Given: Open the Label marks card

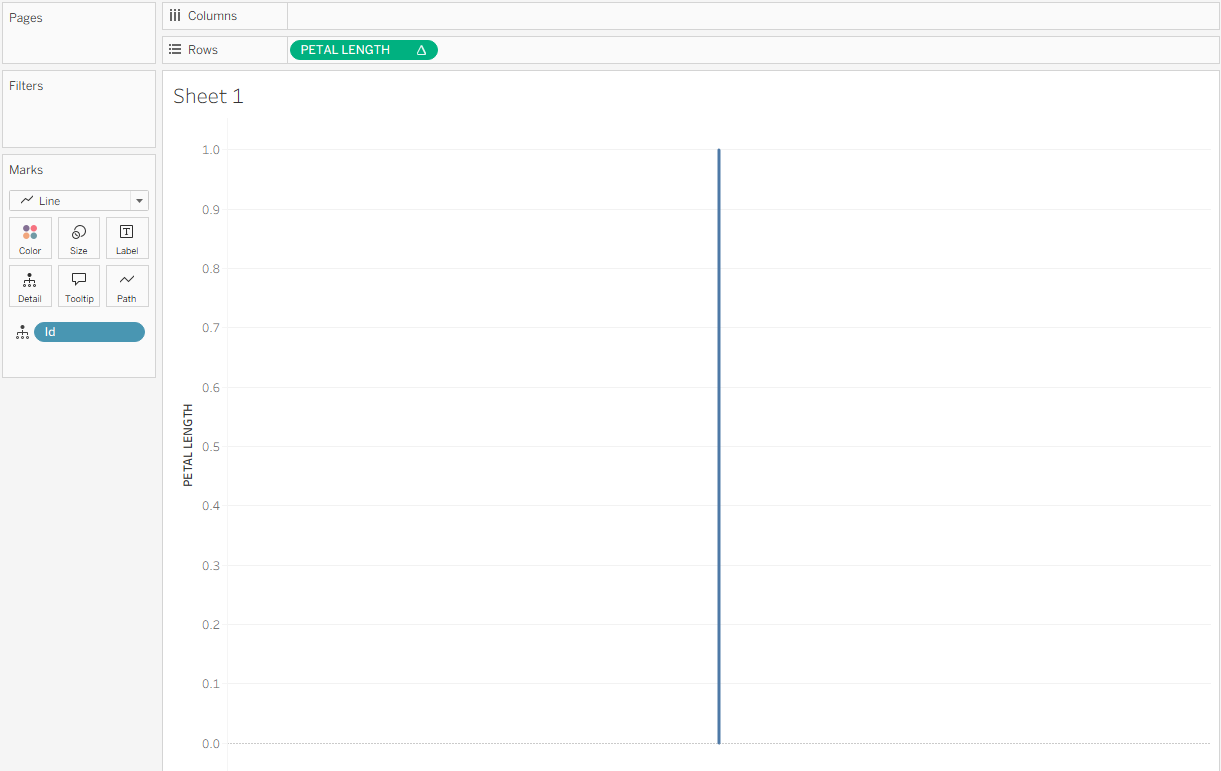Looking at the screenshot, I should (x=127, y=238).
